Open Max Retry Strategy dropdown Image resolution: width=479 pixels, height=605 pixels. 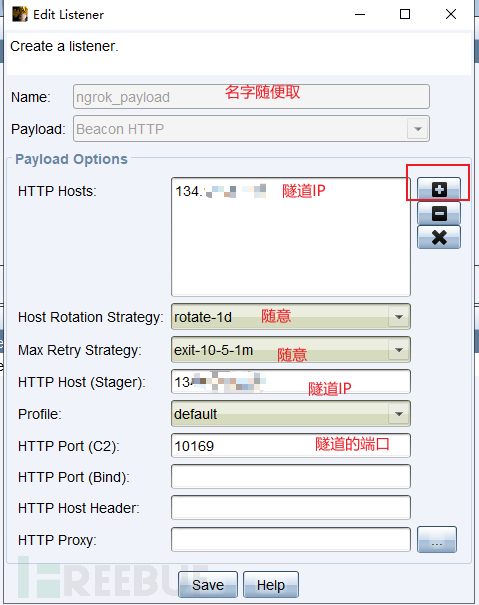click(x=291, y=350)
